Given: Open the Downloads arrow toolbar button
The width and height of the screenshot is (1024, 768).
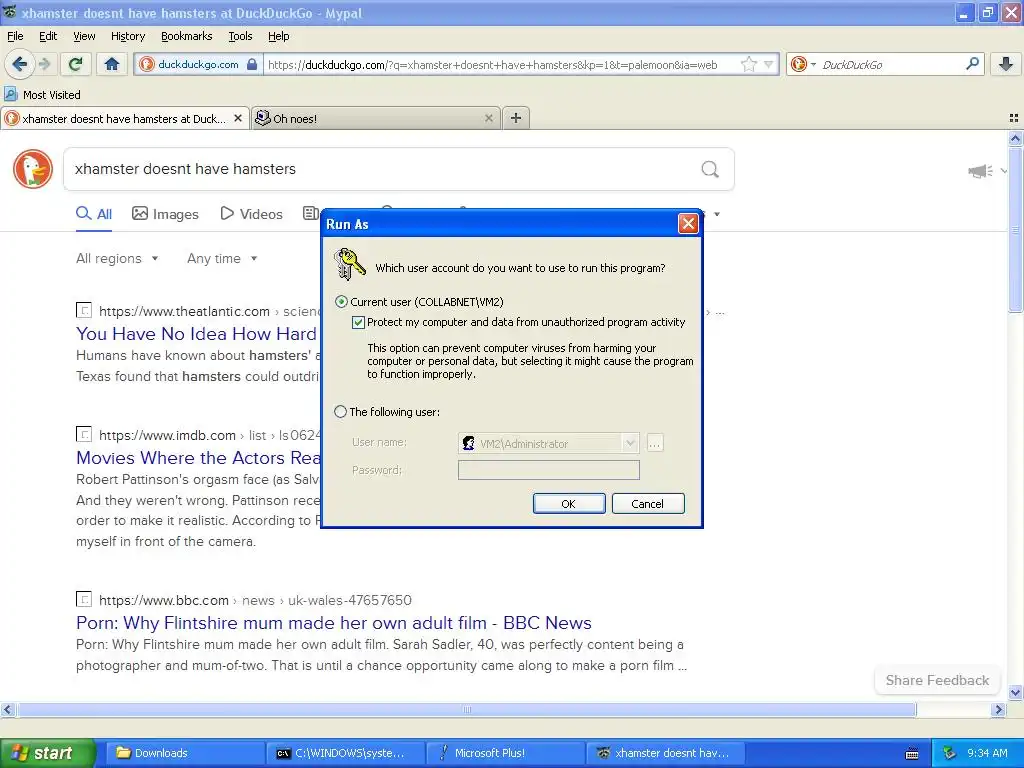Looking at the screenshot, I should coord(1006,64).
